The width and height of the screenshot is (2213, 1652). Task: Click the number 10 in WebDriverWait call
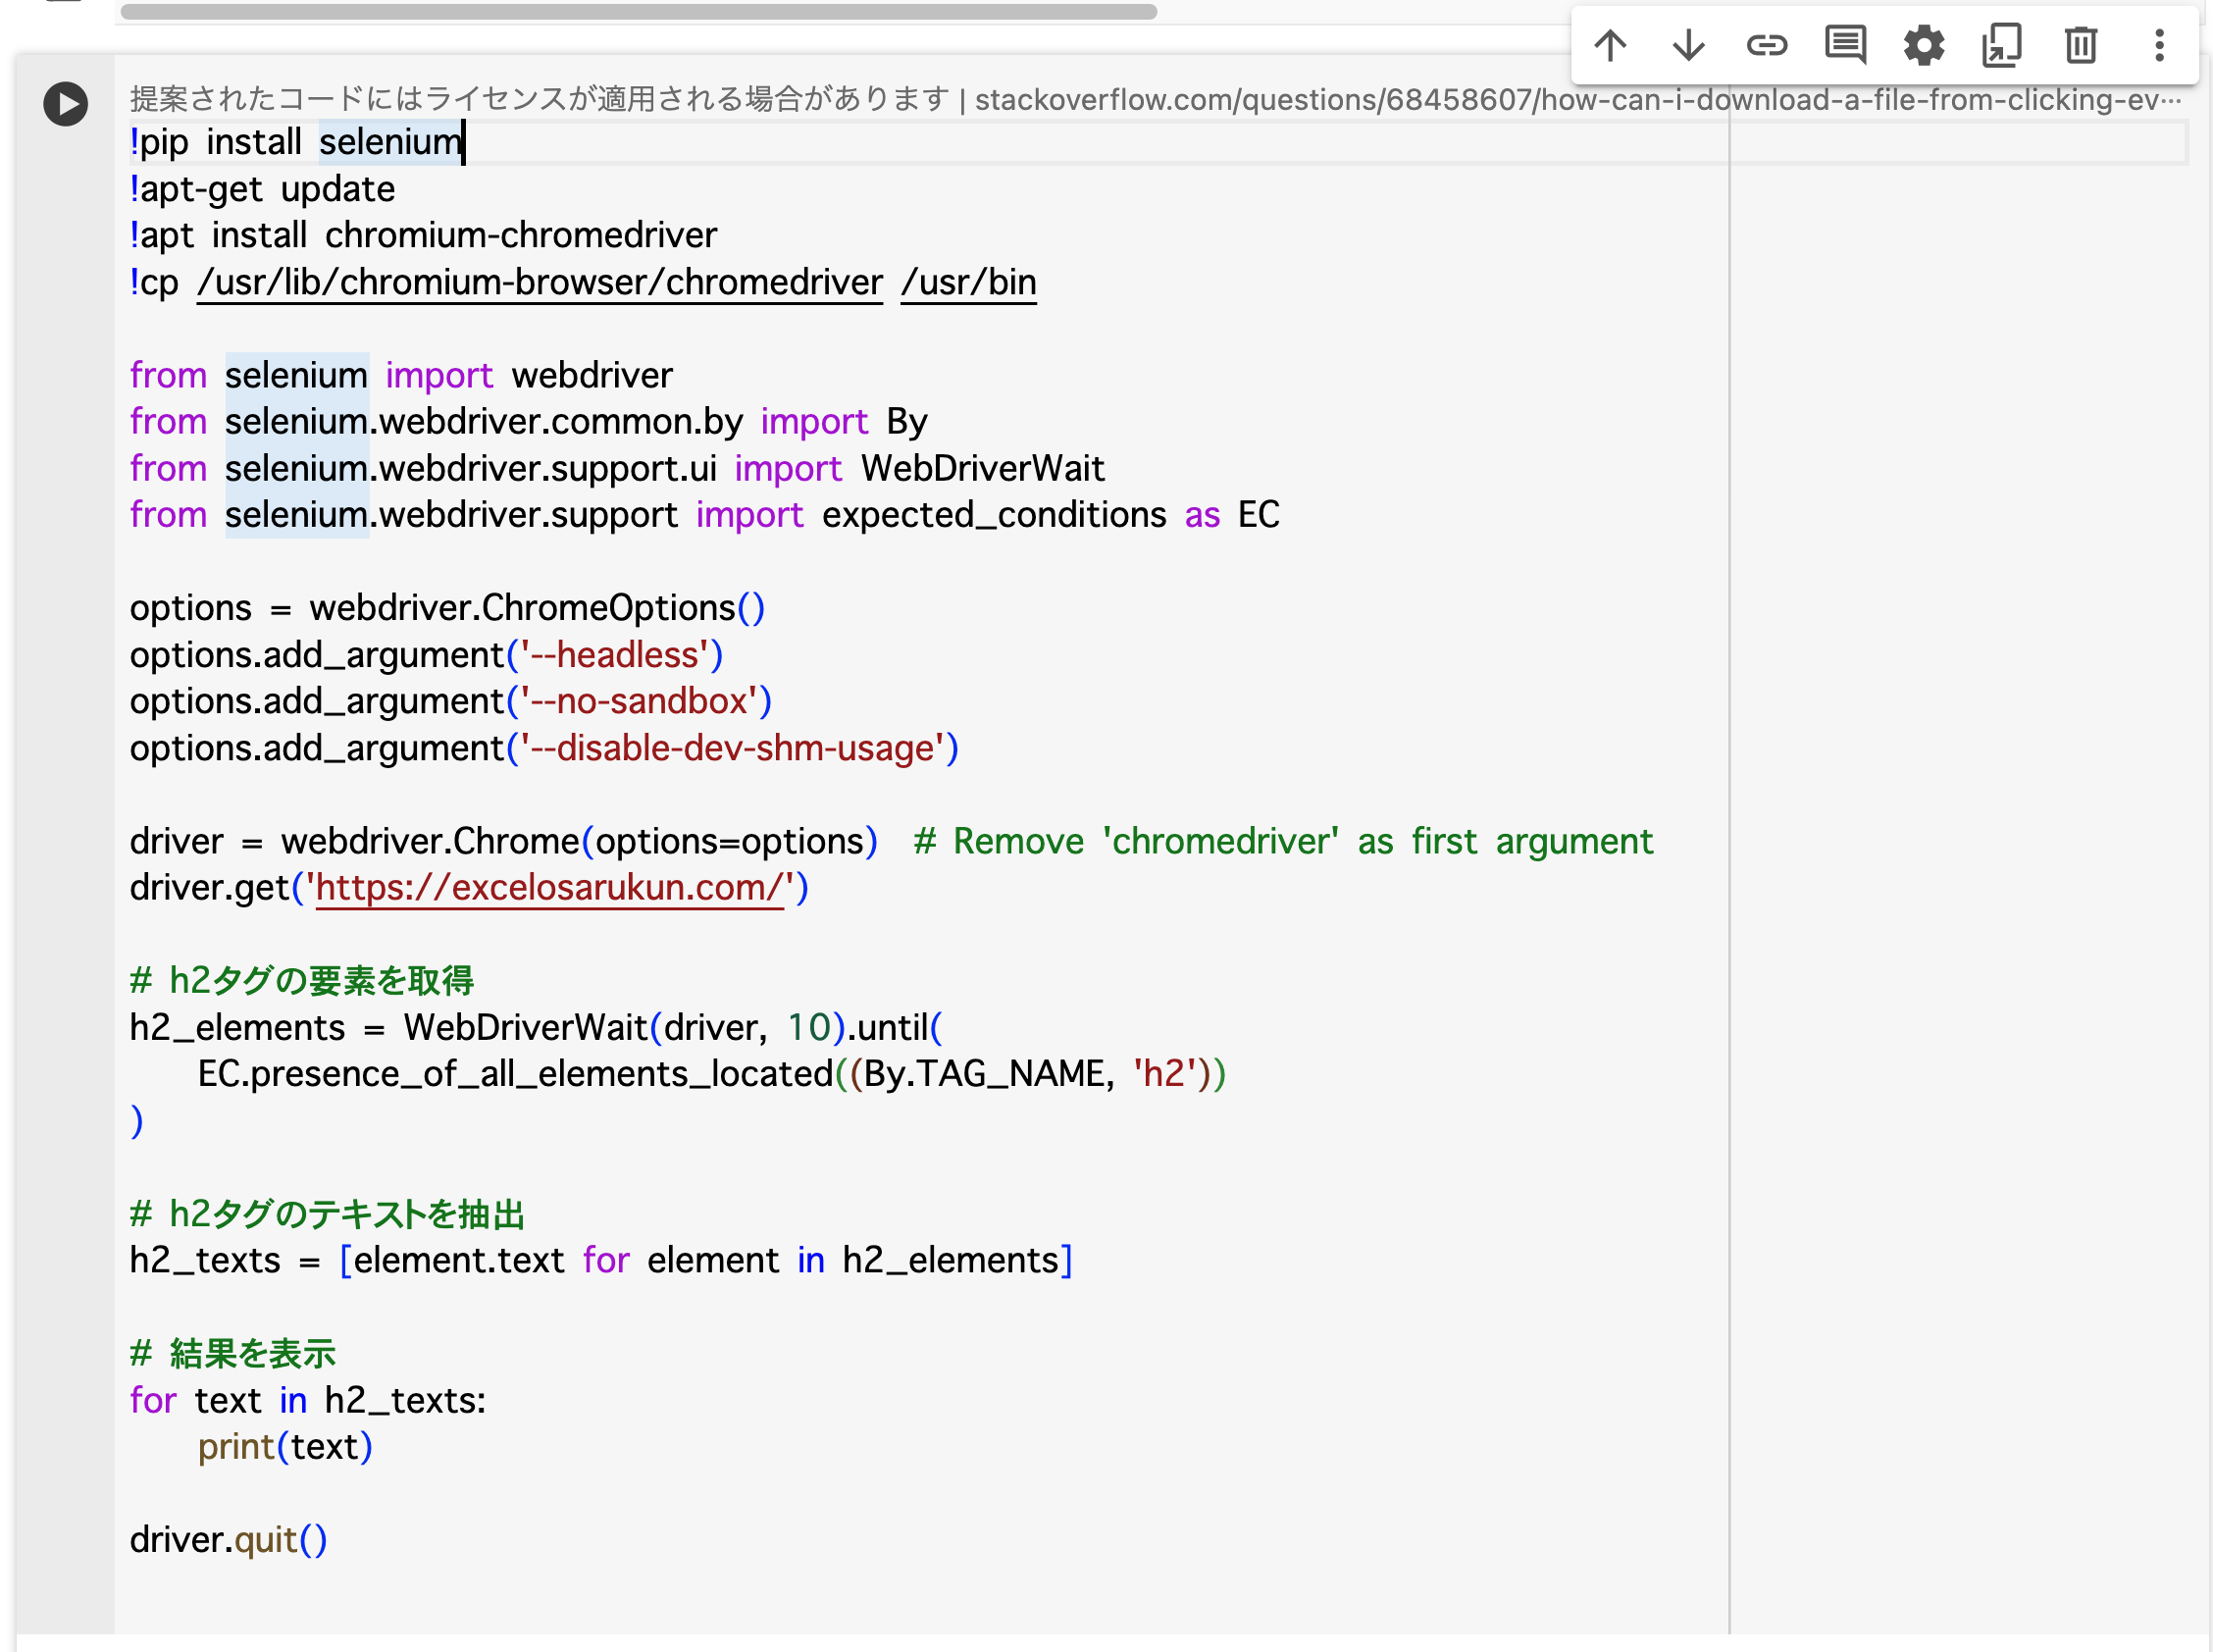pos(809,1028)
